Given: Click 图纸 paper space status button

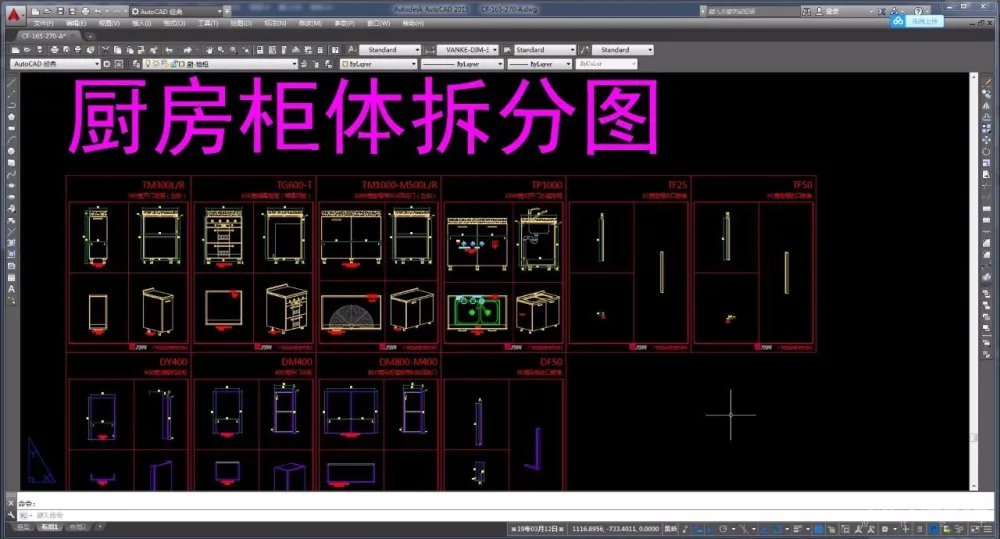Looking at the screenshot, I should [x=671, y=529].
